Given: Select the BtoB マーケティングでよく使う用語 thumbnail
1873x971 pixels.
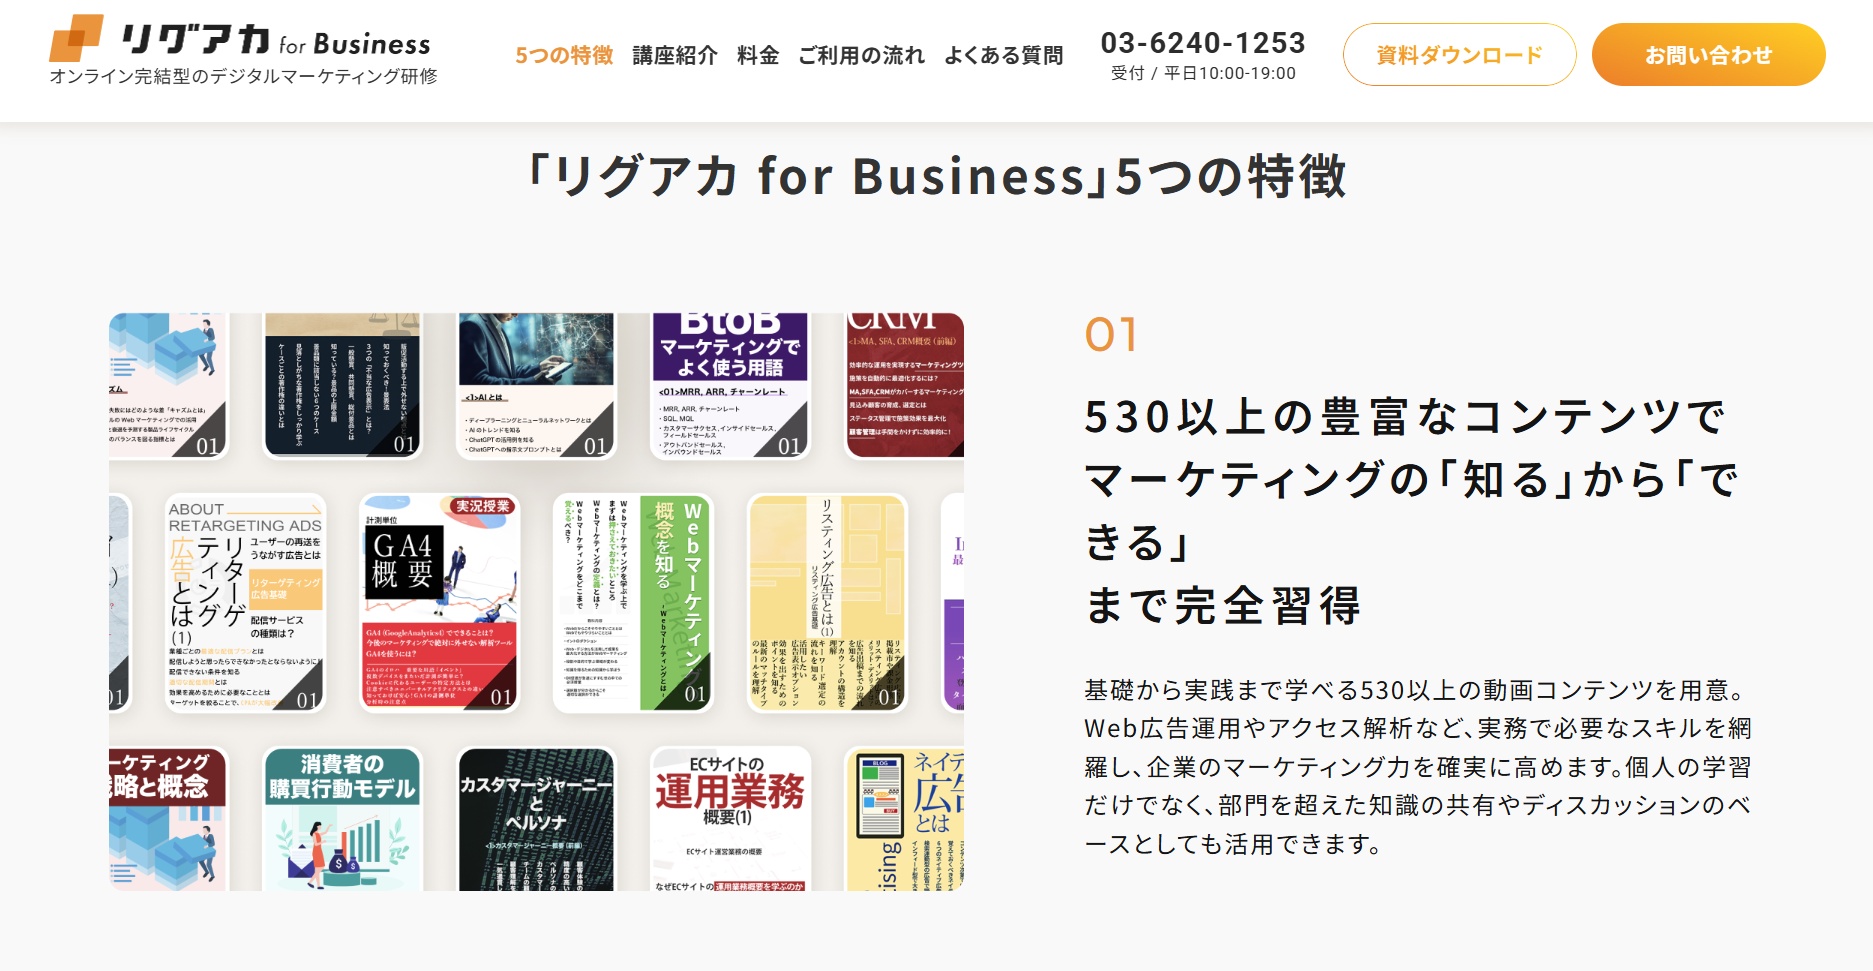Looking at the screenshot, I should click(731, 386).
